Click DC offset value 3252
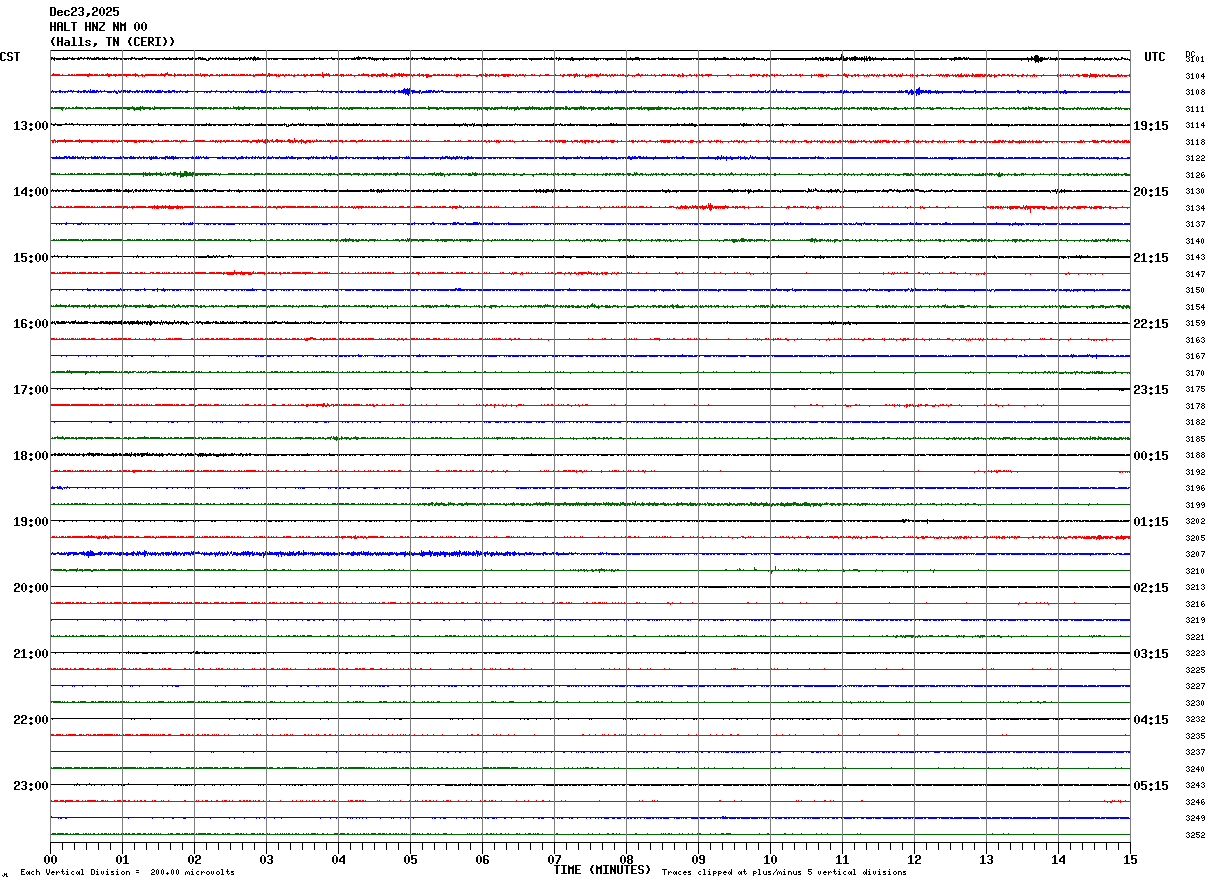The image size is (1210, 886). (x=1195, y=835)
